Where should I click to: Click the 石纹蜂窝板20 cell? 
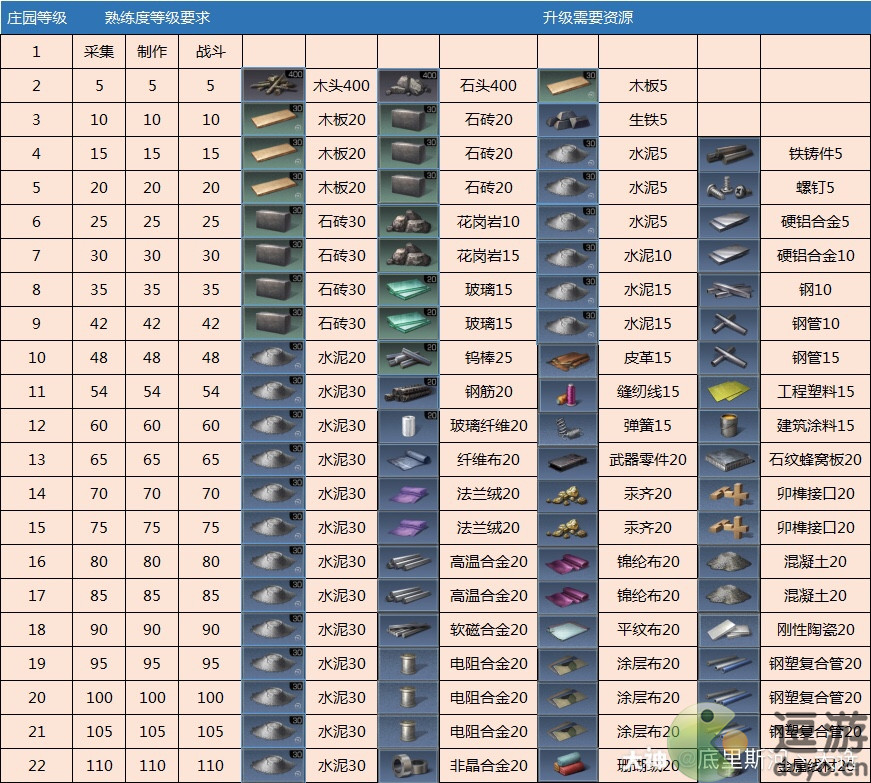pyautogui.click(x=815, y=459)
